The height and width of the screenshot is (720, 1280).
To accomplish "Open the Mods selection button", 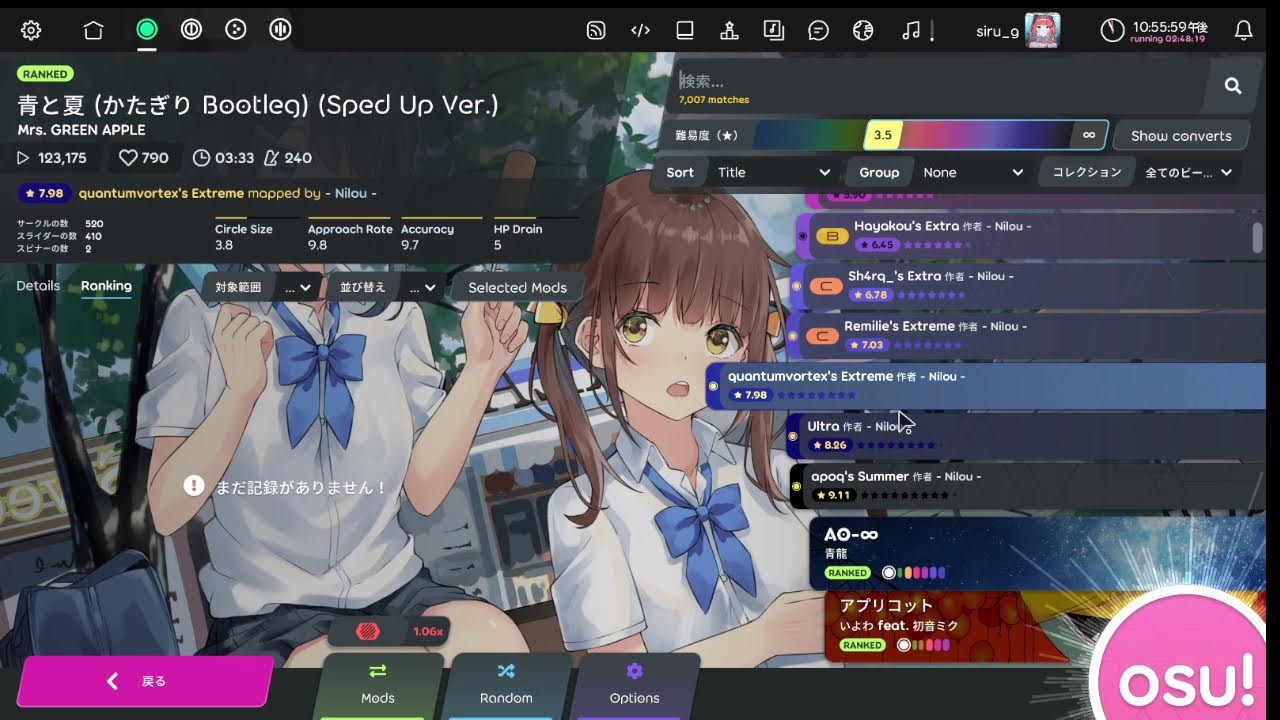I will pyautogui.click(x=378, y=685).
